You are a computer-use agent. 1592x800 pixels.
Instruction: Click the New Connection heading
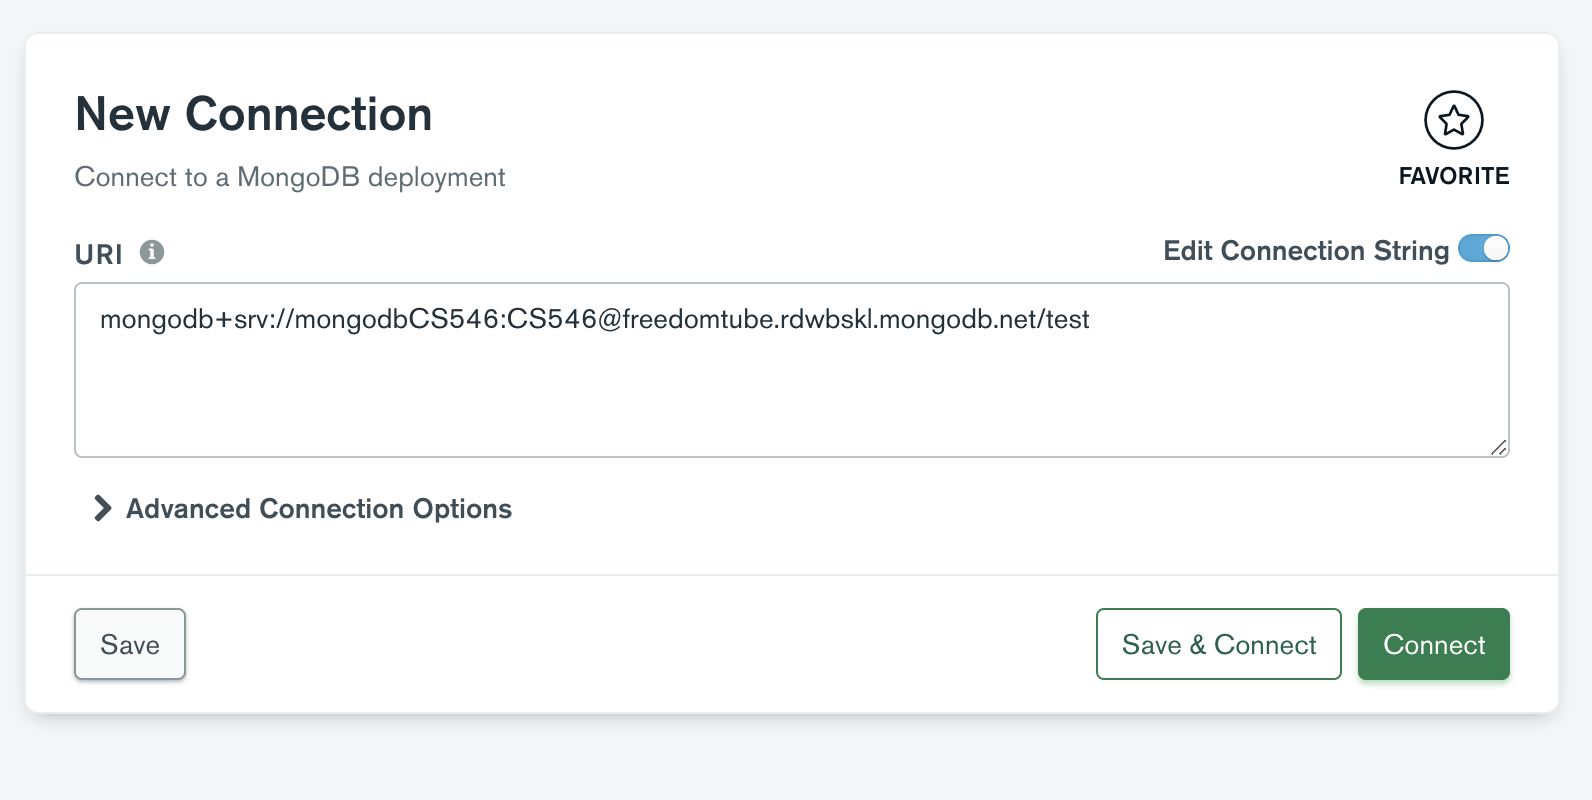coord(252,114)
